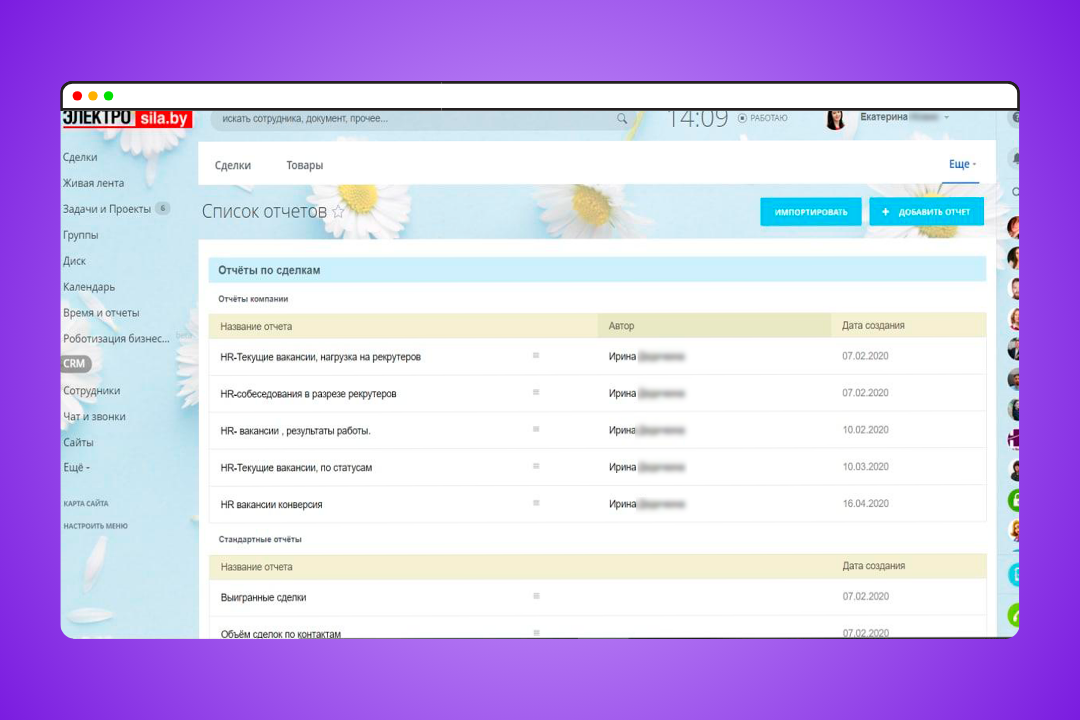Screen dimensions: 1080x720
Task: Switch to the Сделки tab
Action: (x=233, y=165)
